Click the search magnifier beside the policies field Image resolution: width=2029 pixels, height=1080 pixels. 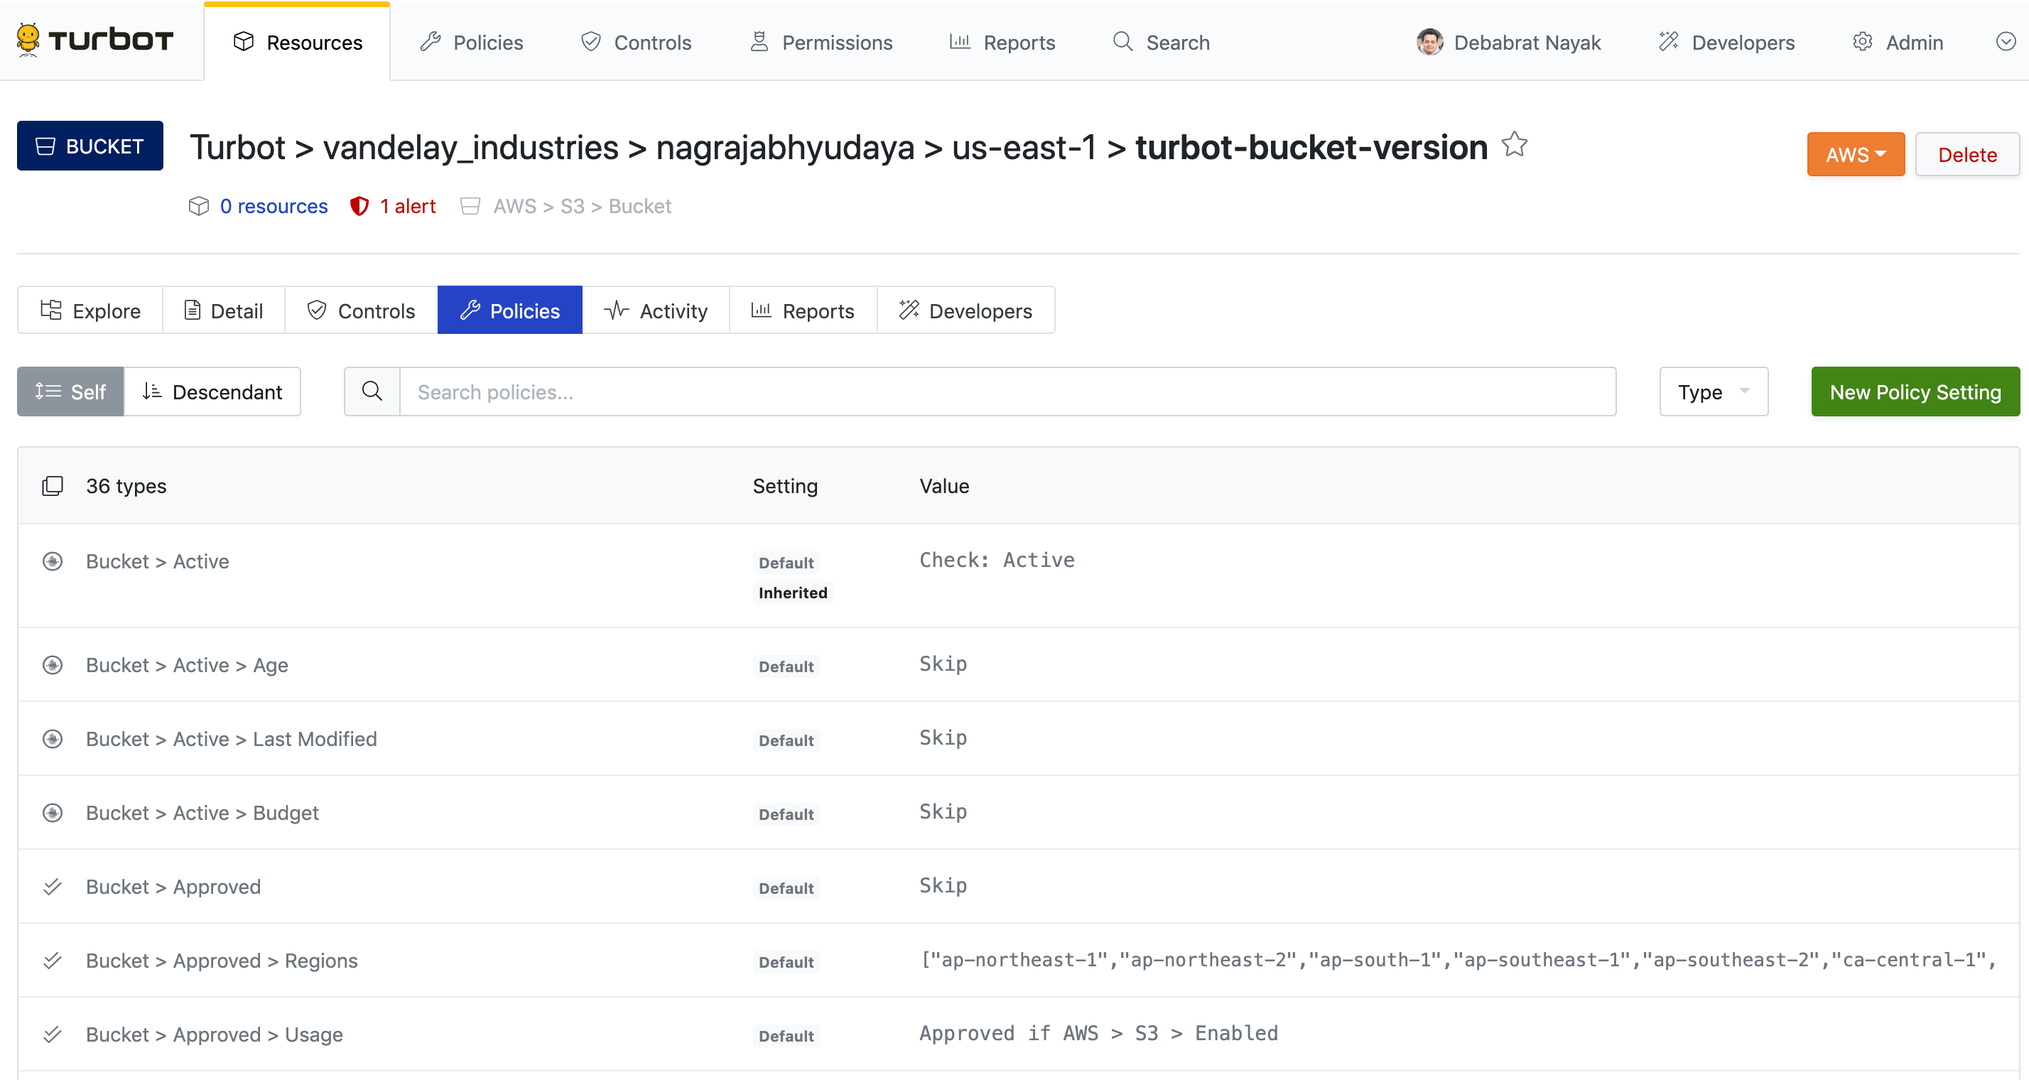pyautogui.click(x=372, y=392)
